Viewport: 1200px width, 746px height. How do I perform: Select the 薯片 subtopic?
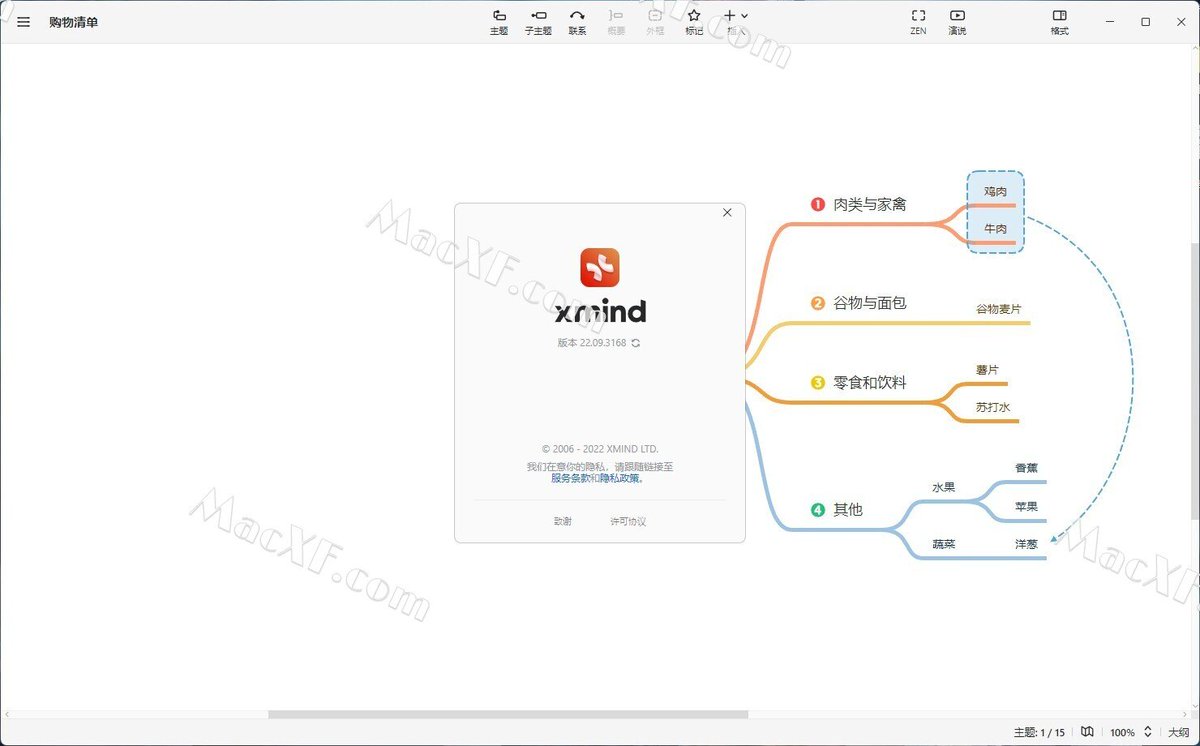(x=987, y=370)
